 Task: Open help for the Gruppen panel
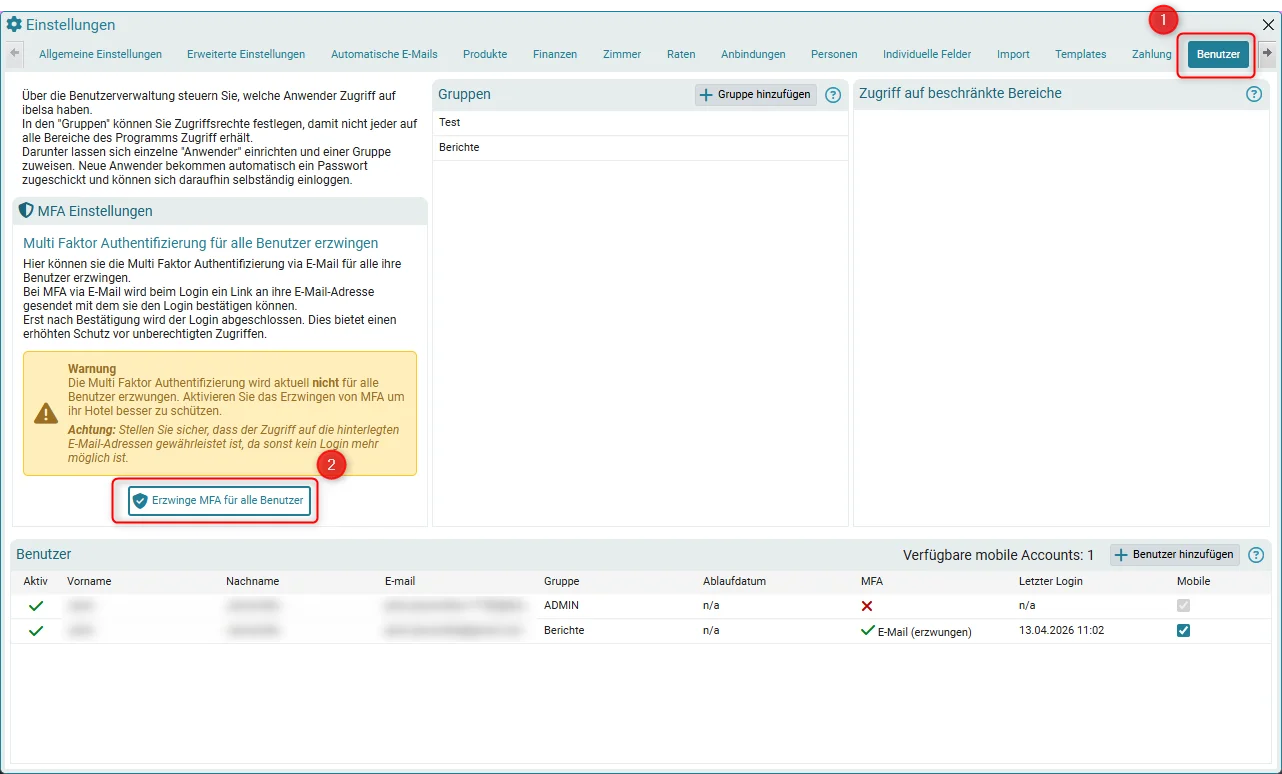coord(833,95)
